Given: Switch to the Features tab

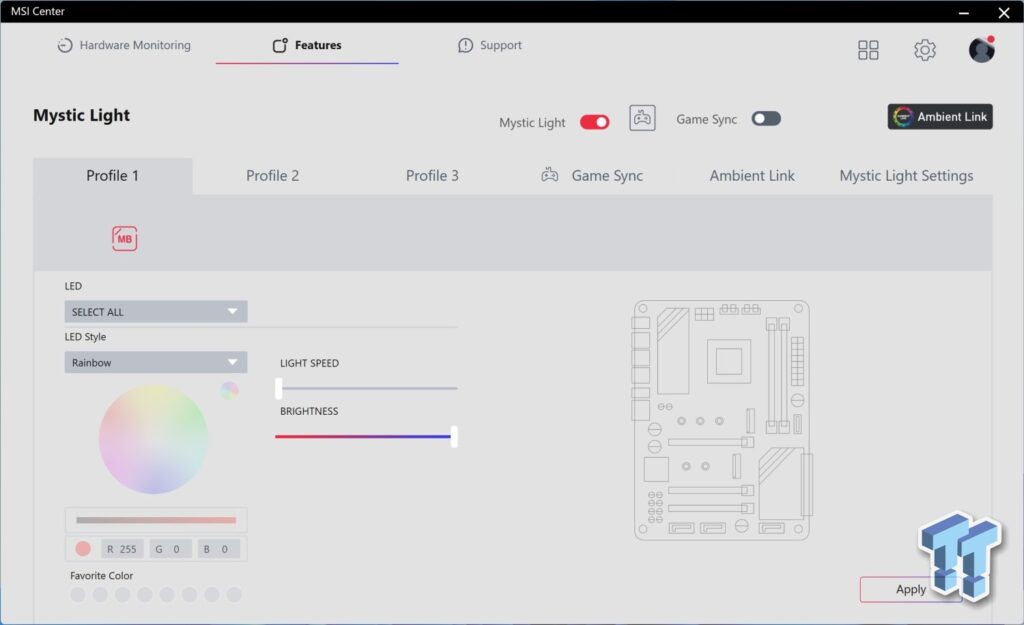Looking at the screenshot, I should [307, 45].
